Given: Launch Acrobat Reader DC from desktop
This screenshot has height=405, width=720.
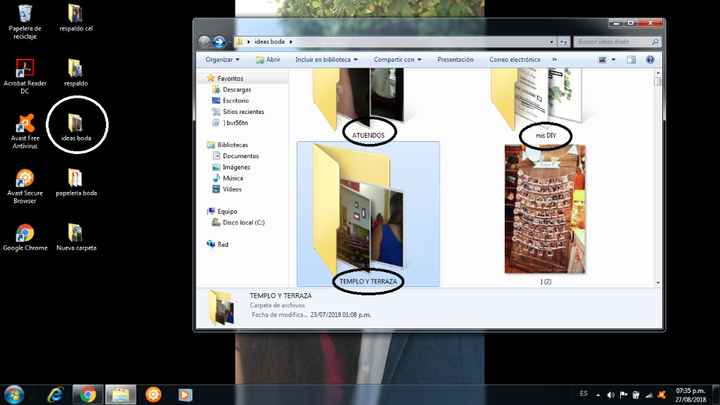Looking at the screenshot, I should 25,76.
